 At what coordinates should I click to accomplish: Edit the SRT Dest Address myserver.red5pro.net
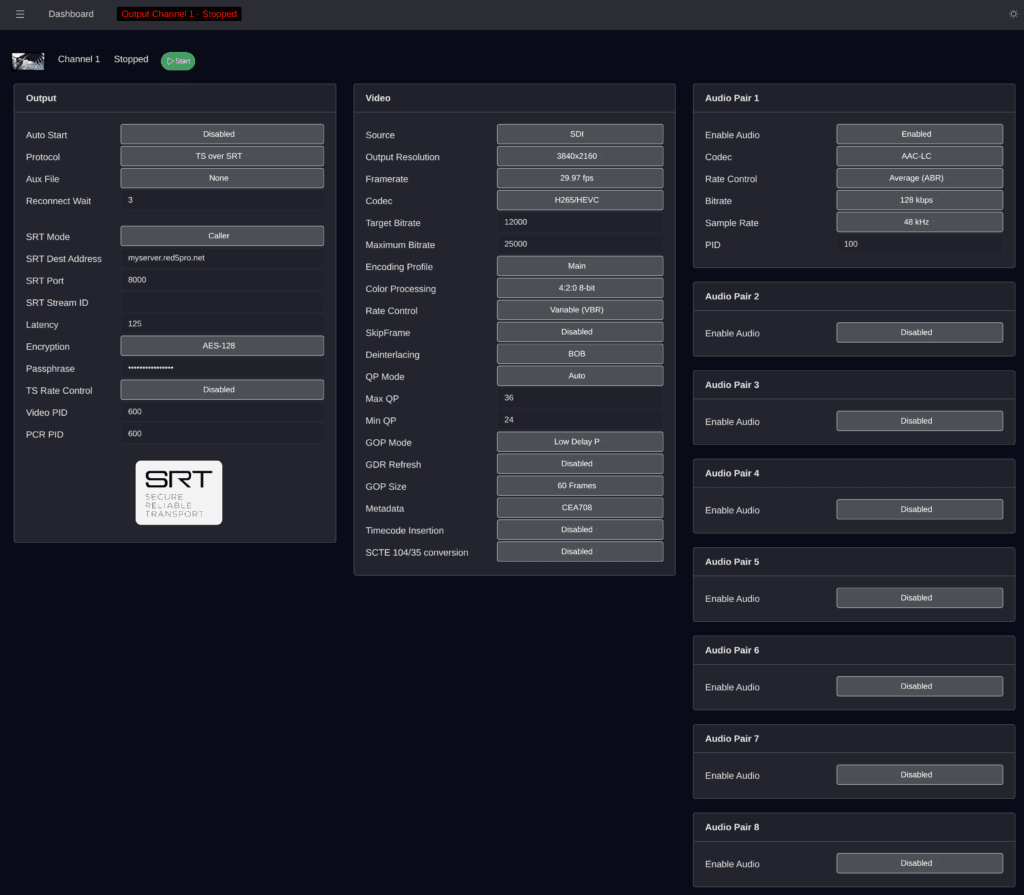(x=221, y=258)
